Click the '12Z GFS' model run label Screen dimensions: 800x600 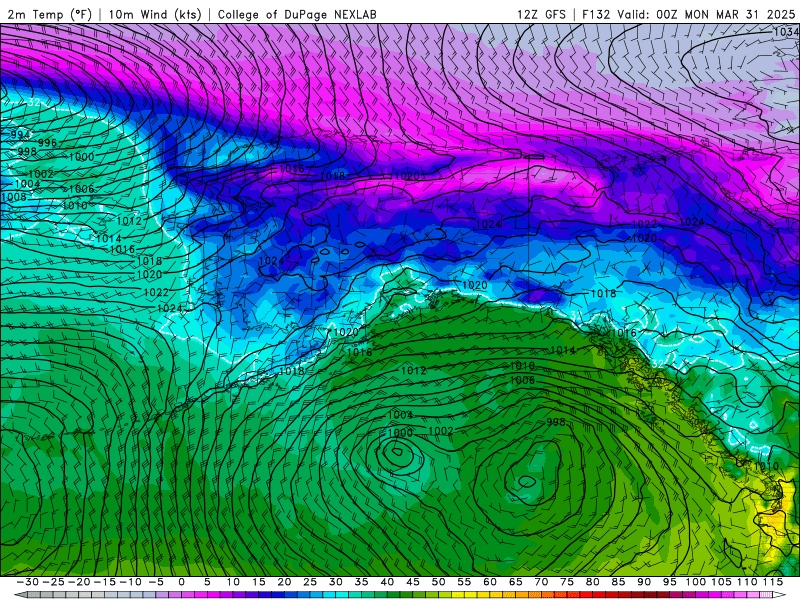[x=541, y=14]
